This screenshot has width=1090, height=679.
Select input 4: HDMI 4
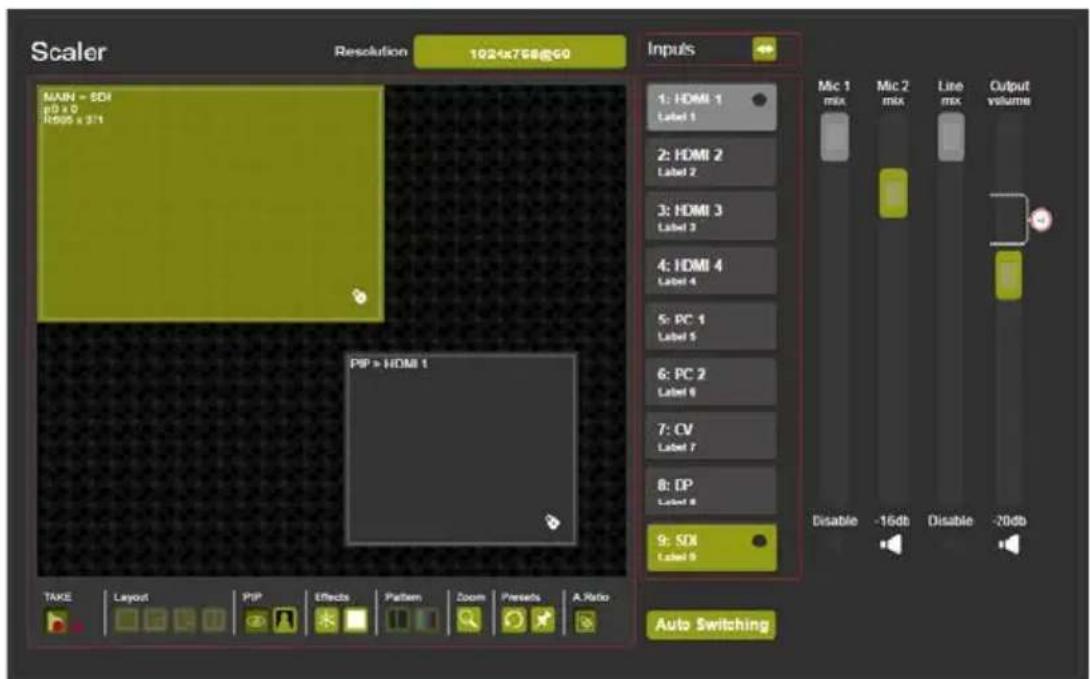[x=711, y=272]
